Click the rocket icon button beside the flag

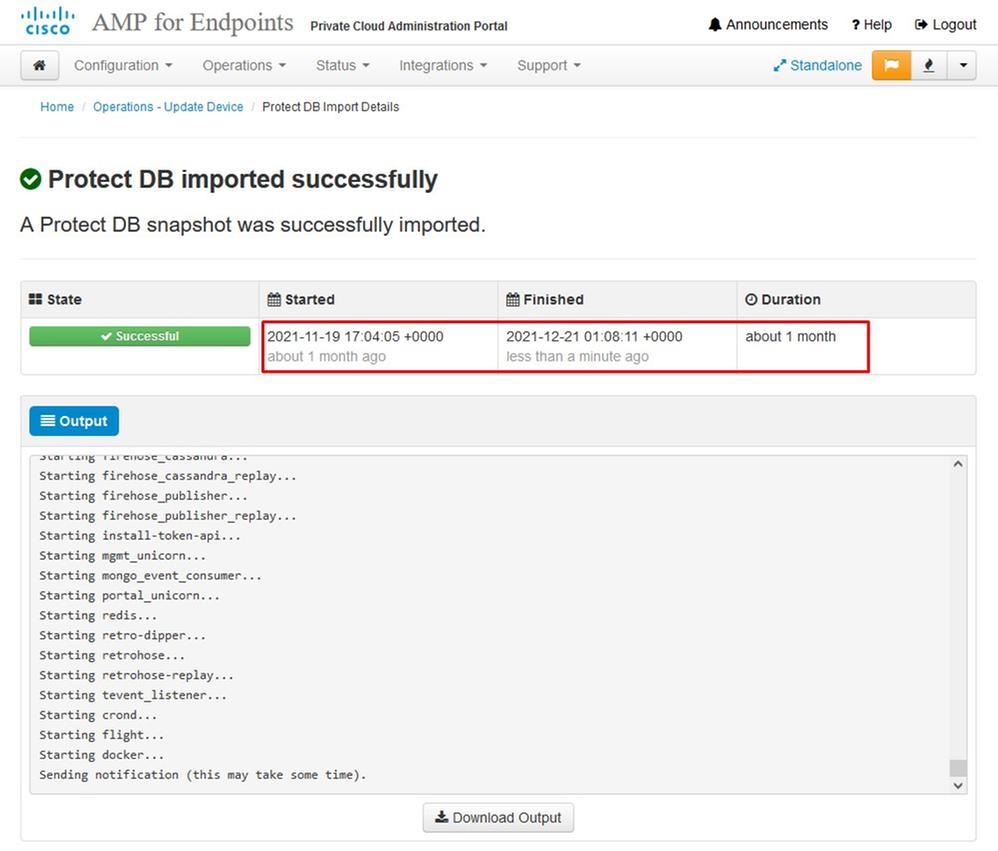point(929,66)
